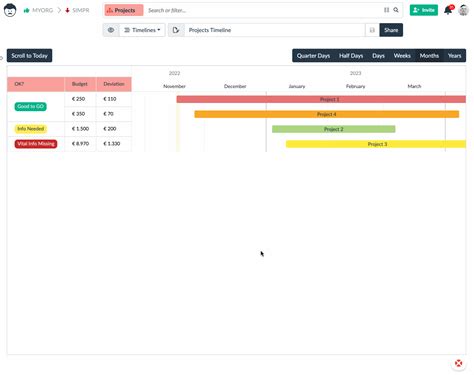Click the magnifier search icon
The width and height of the screenshot is (474, 375).
[396, 10]
